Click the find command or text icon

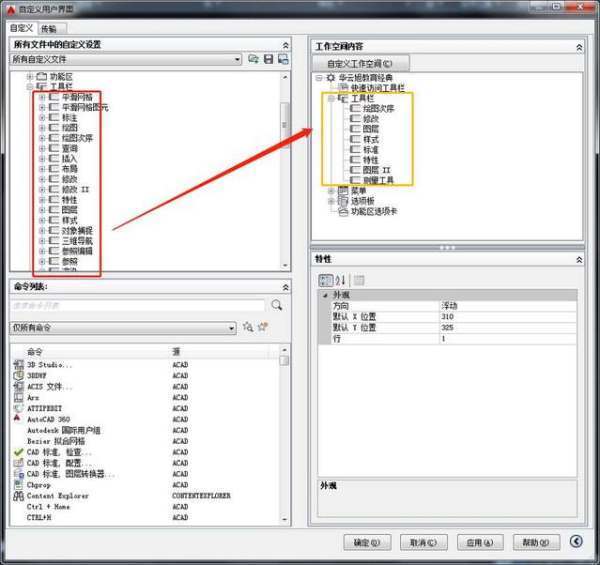(248, 327)
